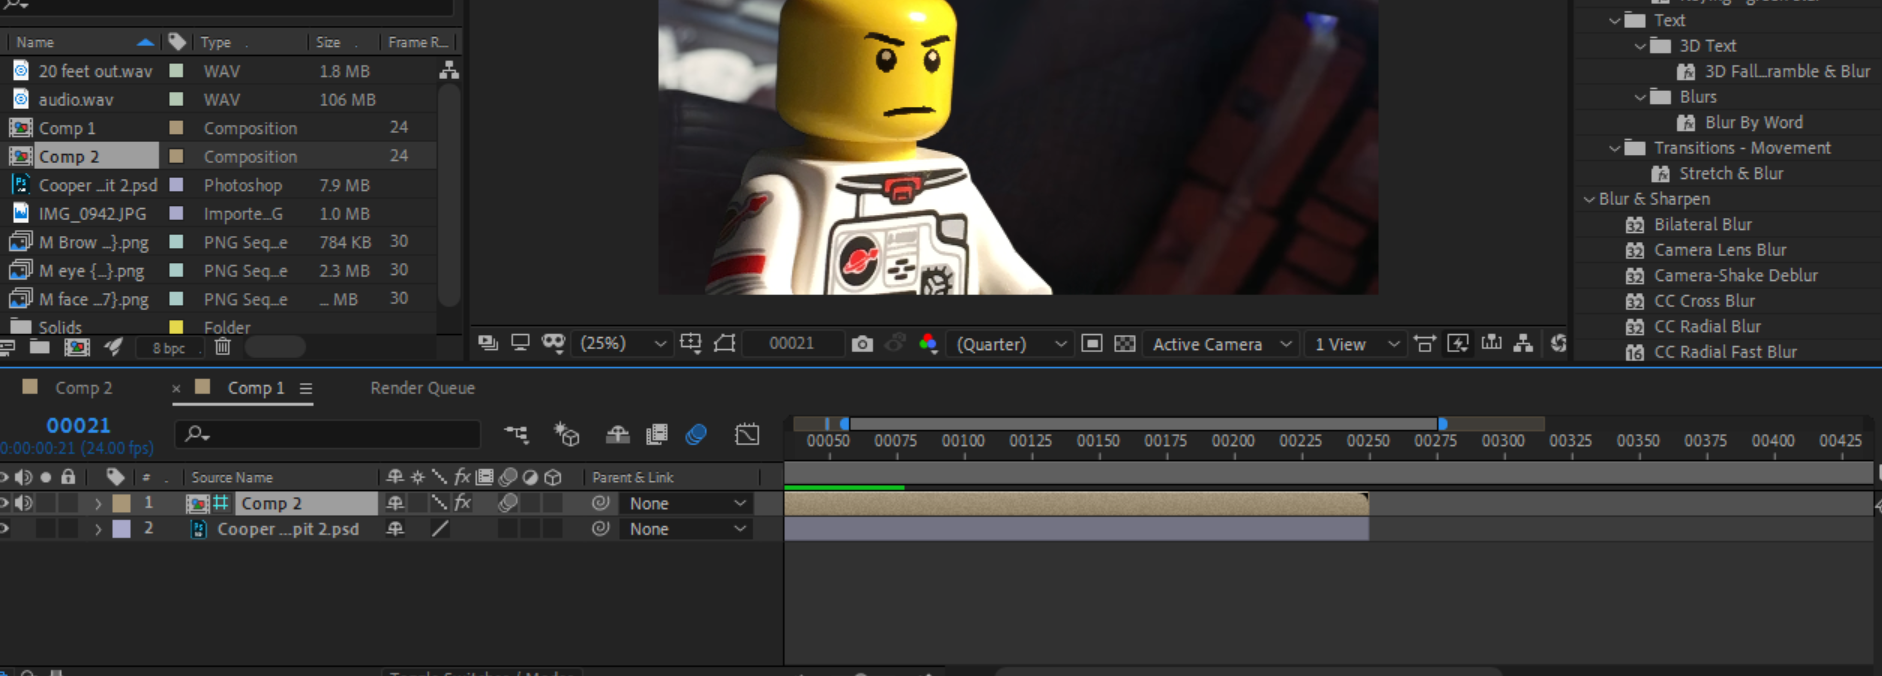Mute audio of the Comp 2 layer
Screen dimensions: 1882x676
pos(24,503)
